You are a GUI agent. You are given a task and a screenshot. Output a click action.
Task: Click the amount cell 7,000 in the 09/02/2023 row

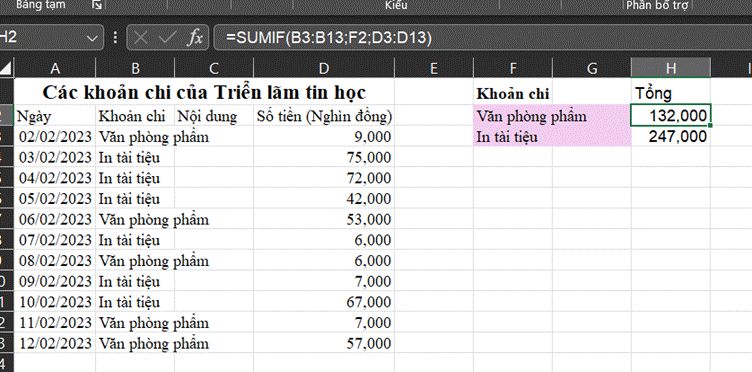[x=324, y=281]
